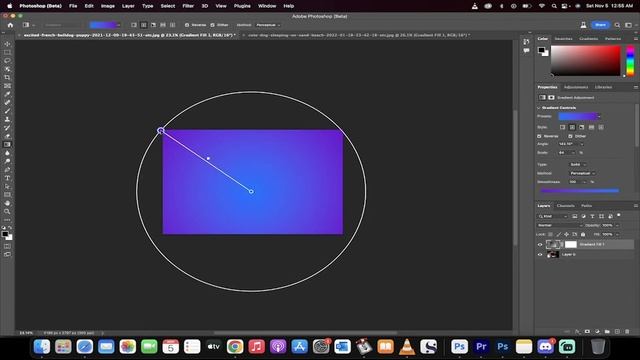Image resolution: width=640 pixels, height=360 pixels.
Task: Add layer mask icon in Layers panel
Action: pyautogui.click(x=587, y=331)
